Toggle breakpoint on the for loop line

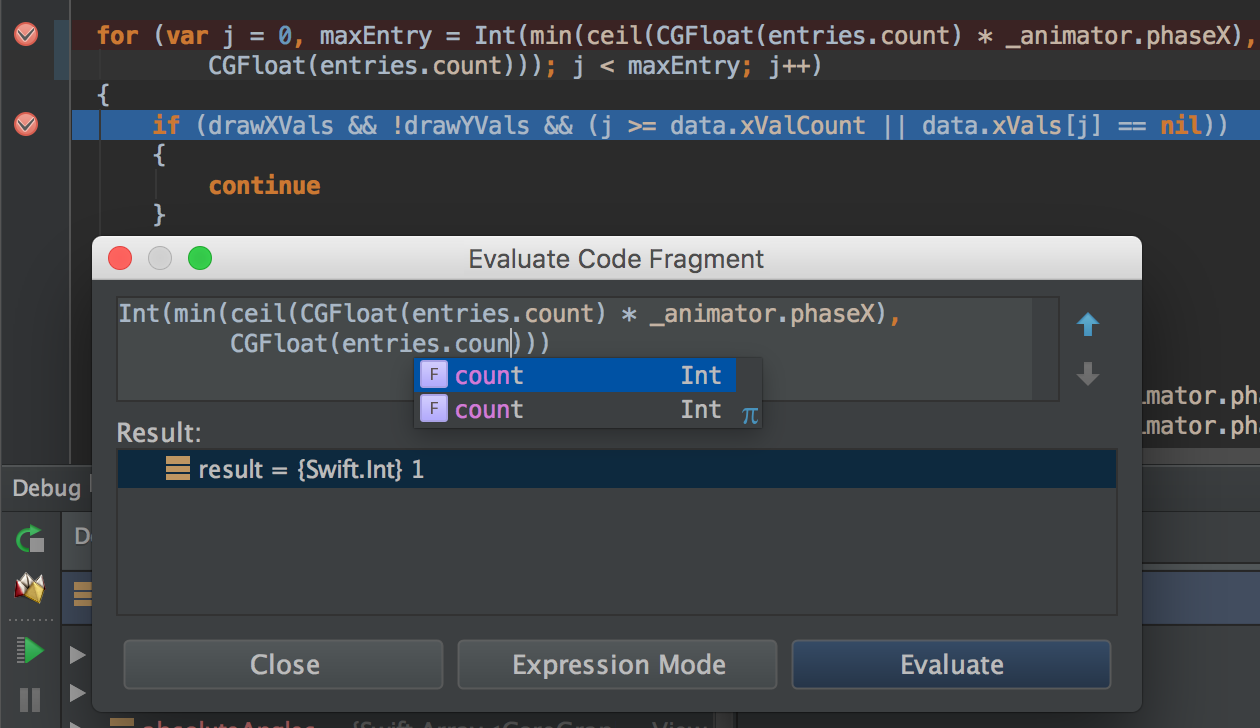[26, 35]
